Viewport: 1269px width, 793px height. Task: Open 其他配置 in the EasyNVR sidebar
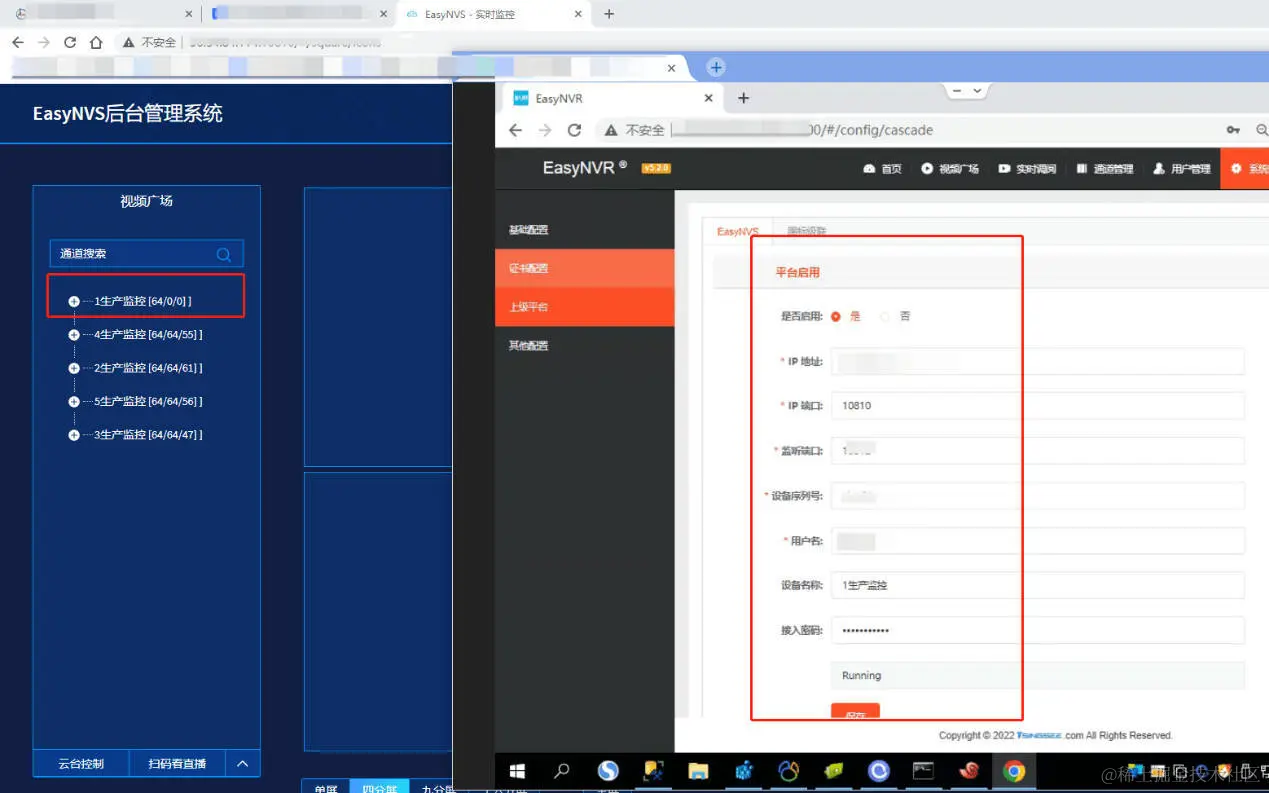(585, 346)
